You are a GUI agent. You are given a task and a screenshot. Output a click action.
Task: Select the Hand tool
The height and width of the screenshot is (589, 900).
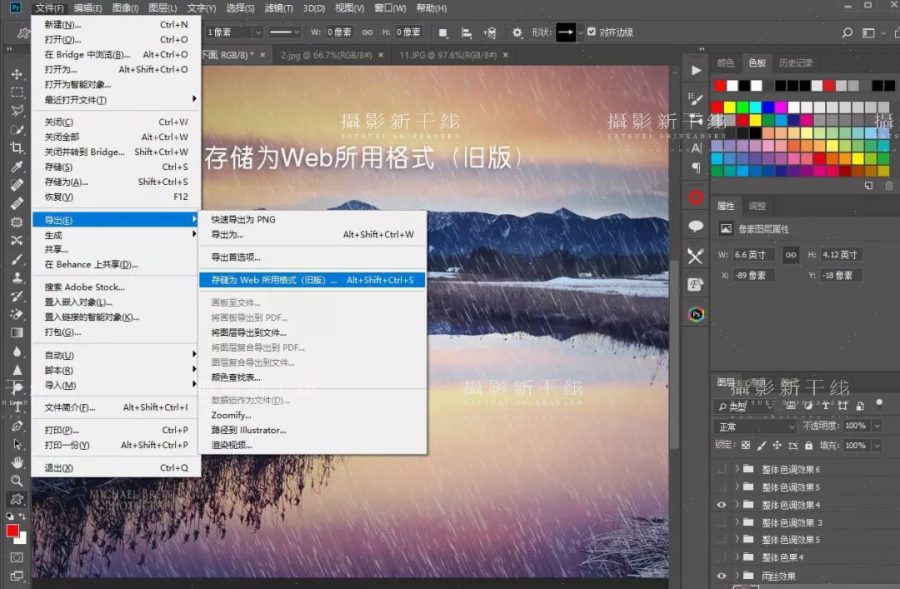[x=17, y=462]
